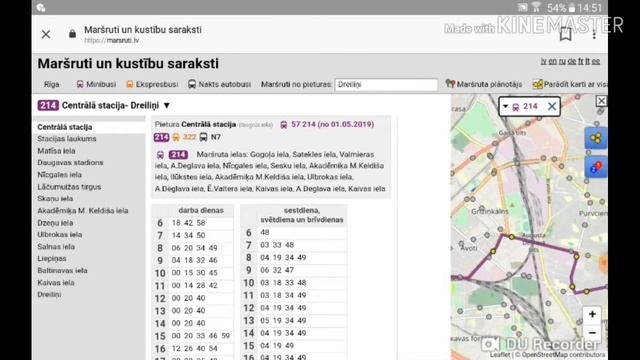This screenshot has width=640, height=360.
Task: Select Liepiņas stop
Action: pyautogui.click(x=52, y=258)
